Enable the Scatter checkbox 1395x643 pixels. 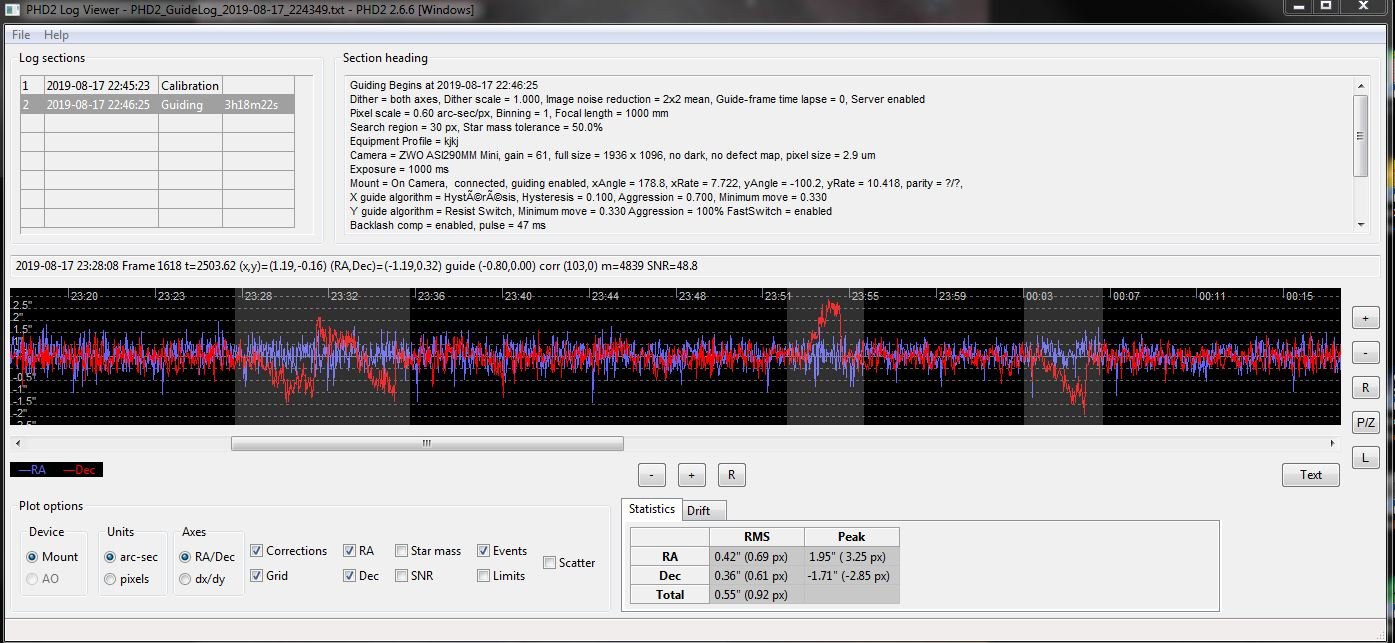[549, 563]
